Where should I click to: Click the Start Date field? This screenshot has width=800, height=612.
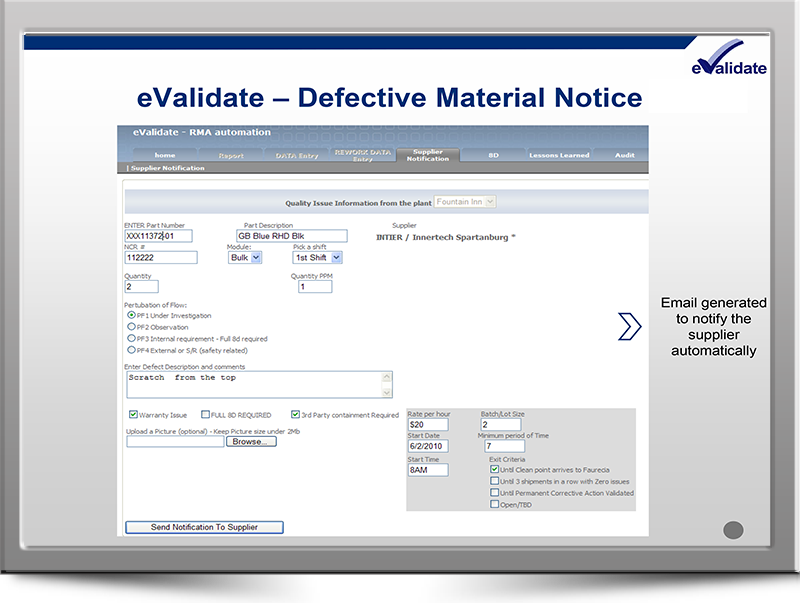click(x=428, y=446)
